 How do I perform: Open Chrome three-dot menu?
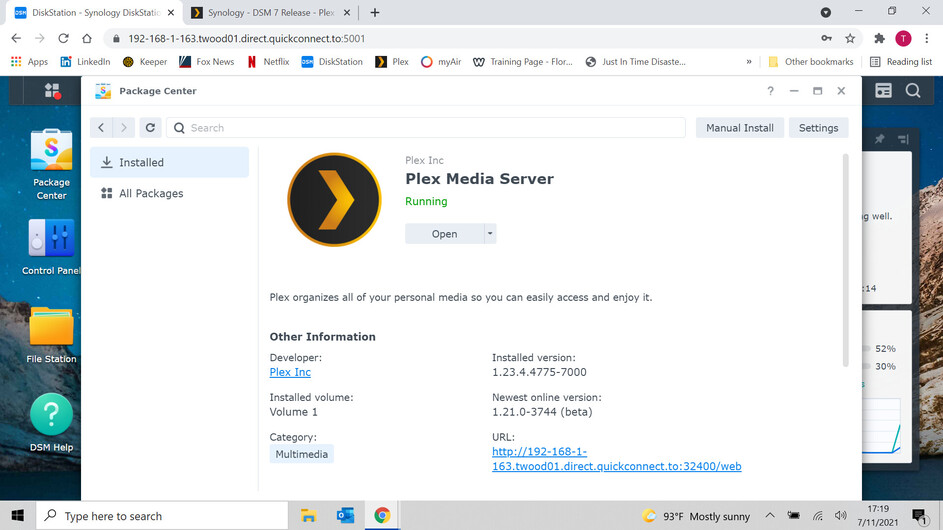tap(926, 39)
